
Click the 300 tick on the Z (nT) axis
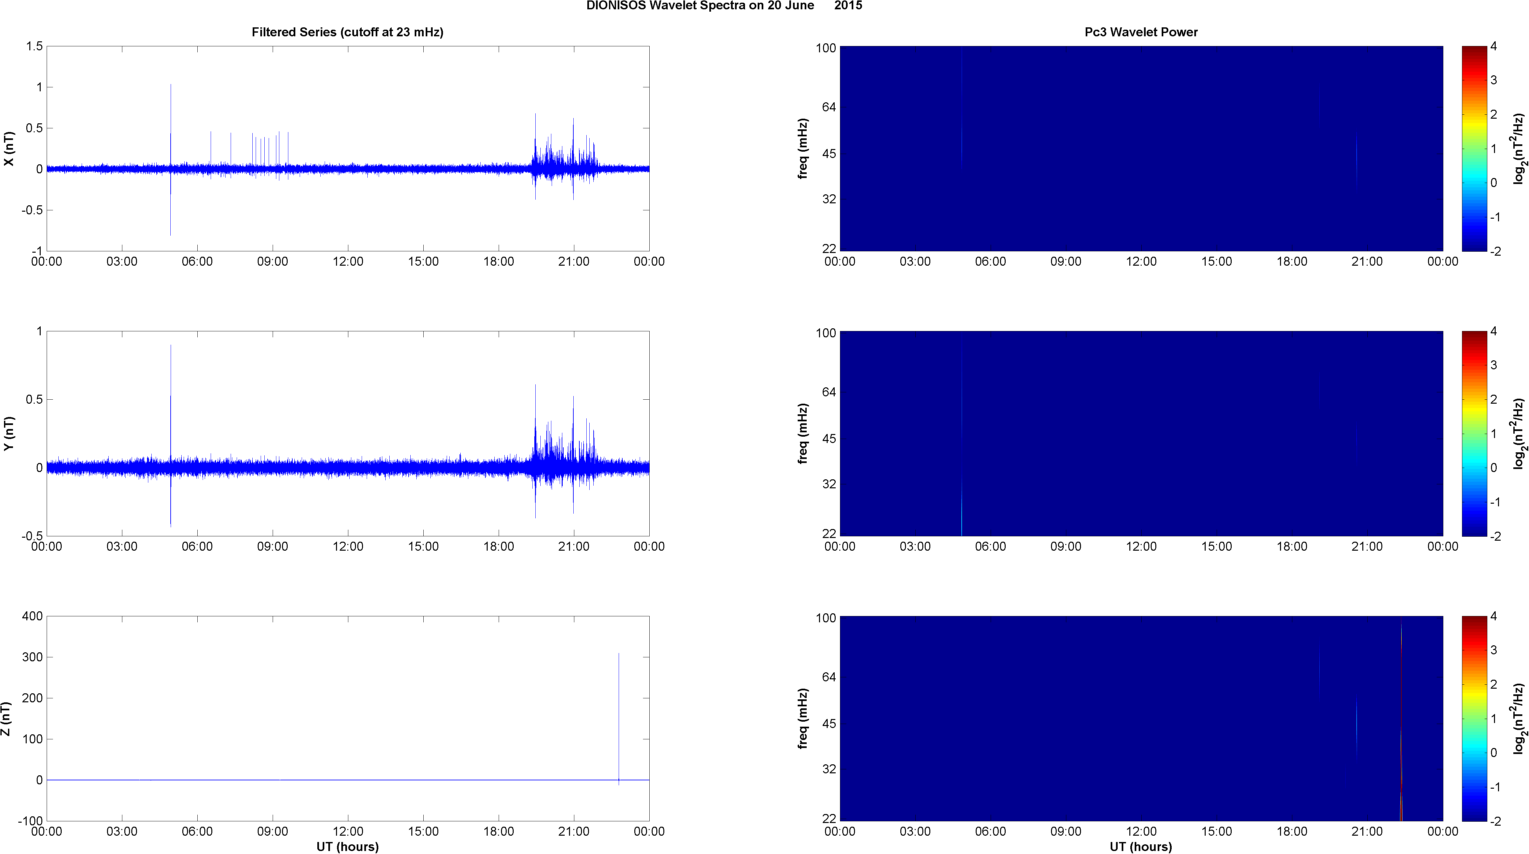click(32, 657)
